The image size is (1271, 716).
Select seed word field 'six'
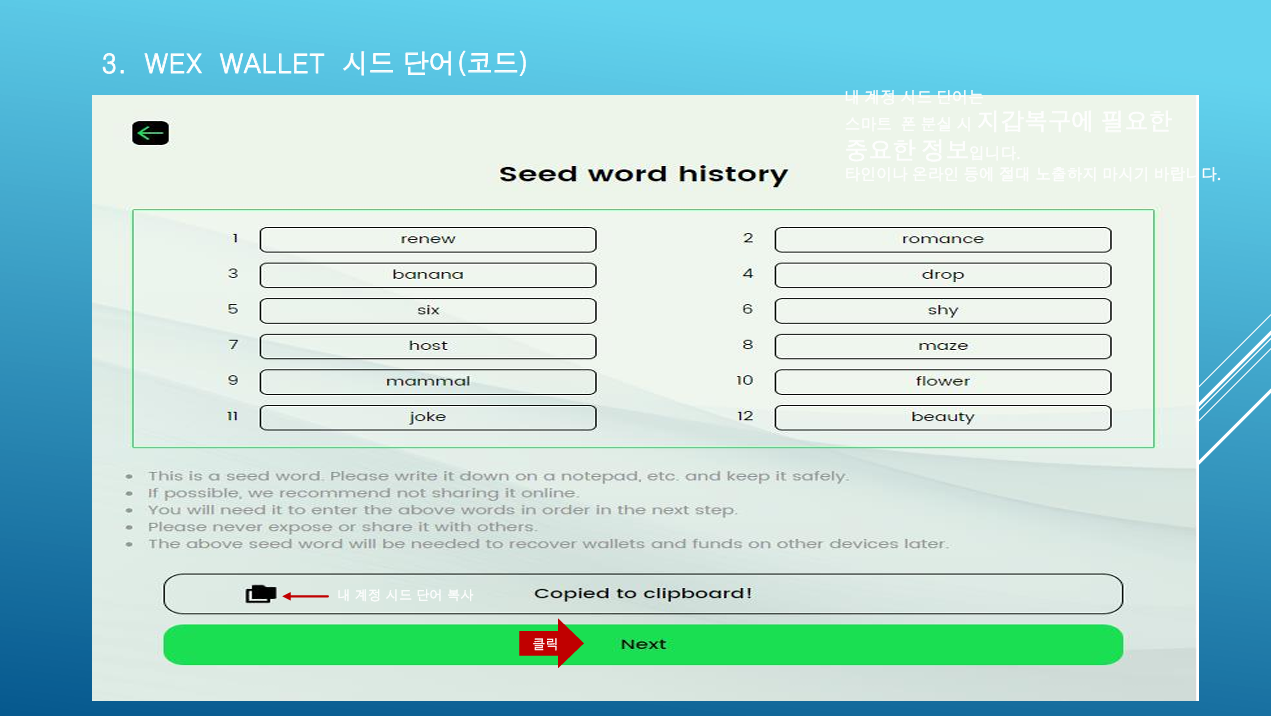(x=428, y=311)
